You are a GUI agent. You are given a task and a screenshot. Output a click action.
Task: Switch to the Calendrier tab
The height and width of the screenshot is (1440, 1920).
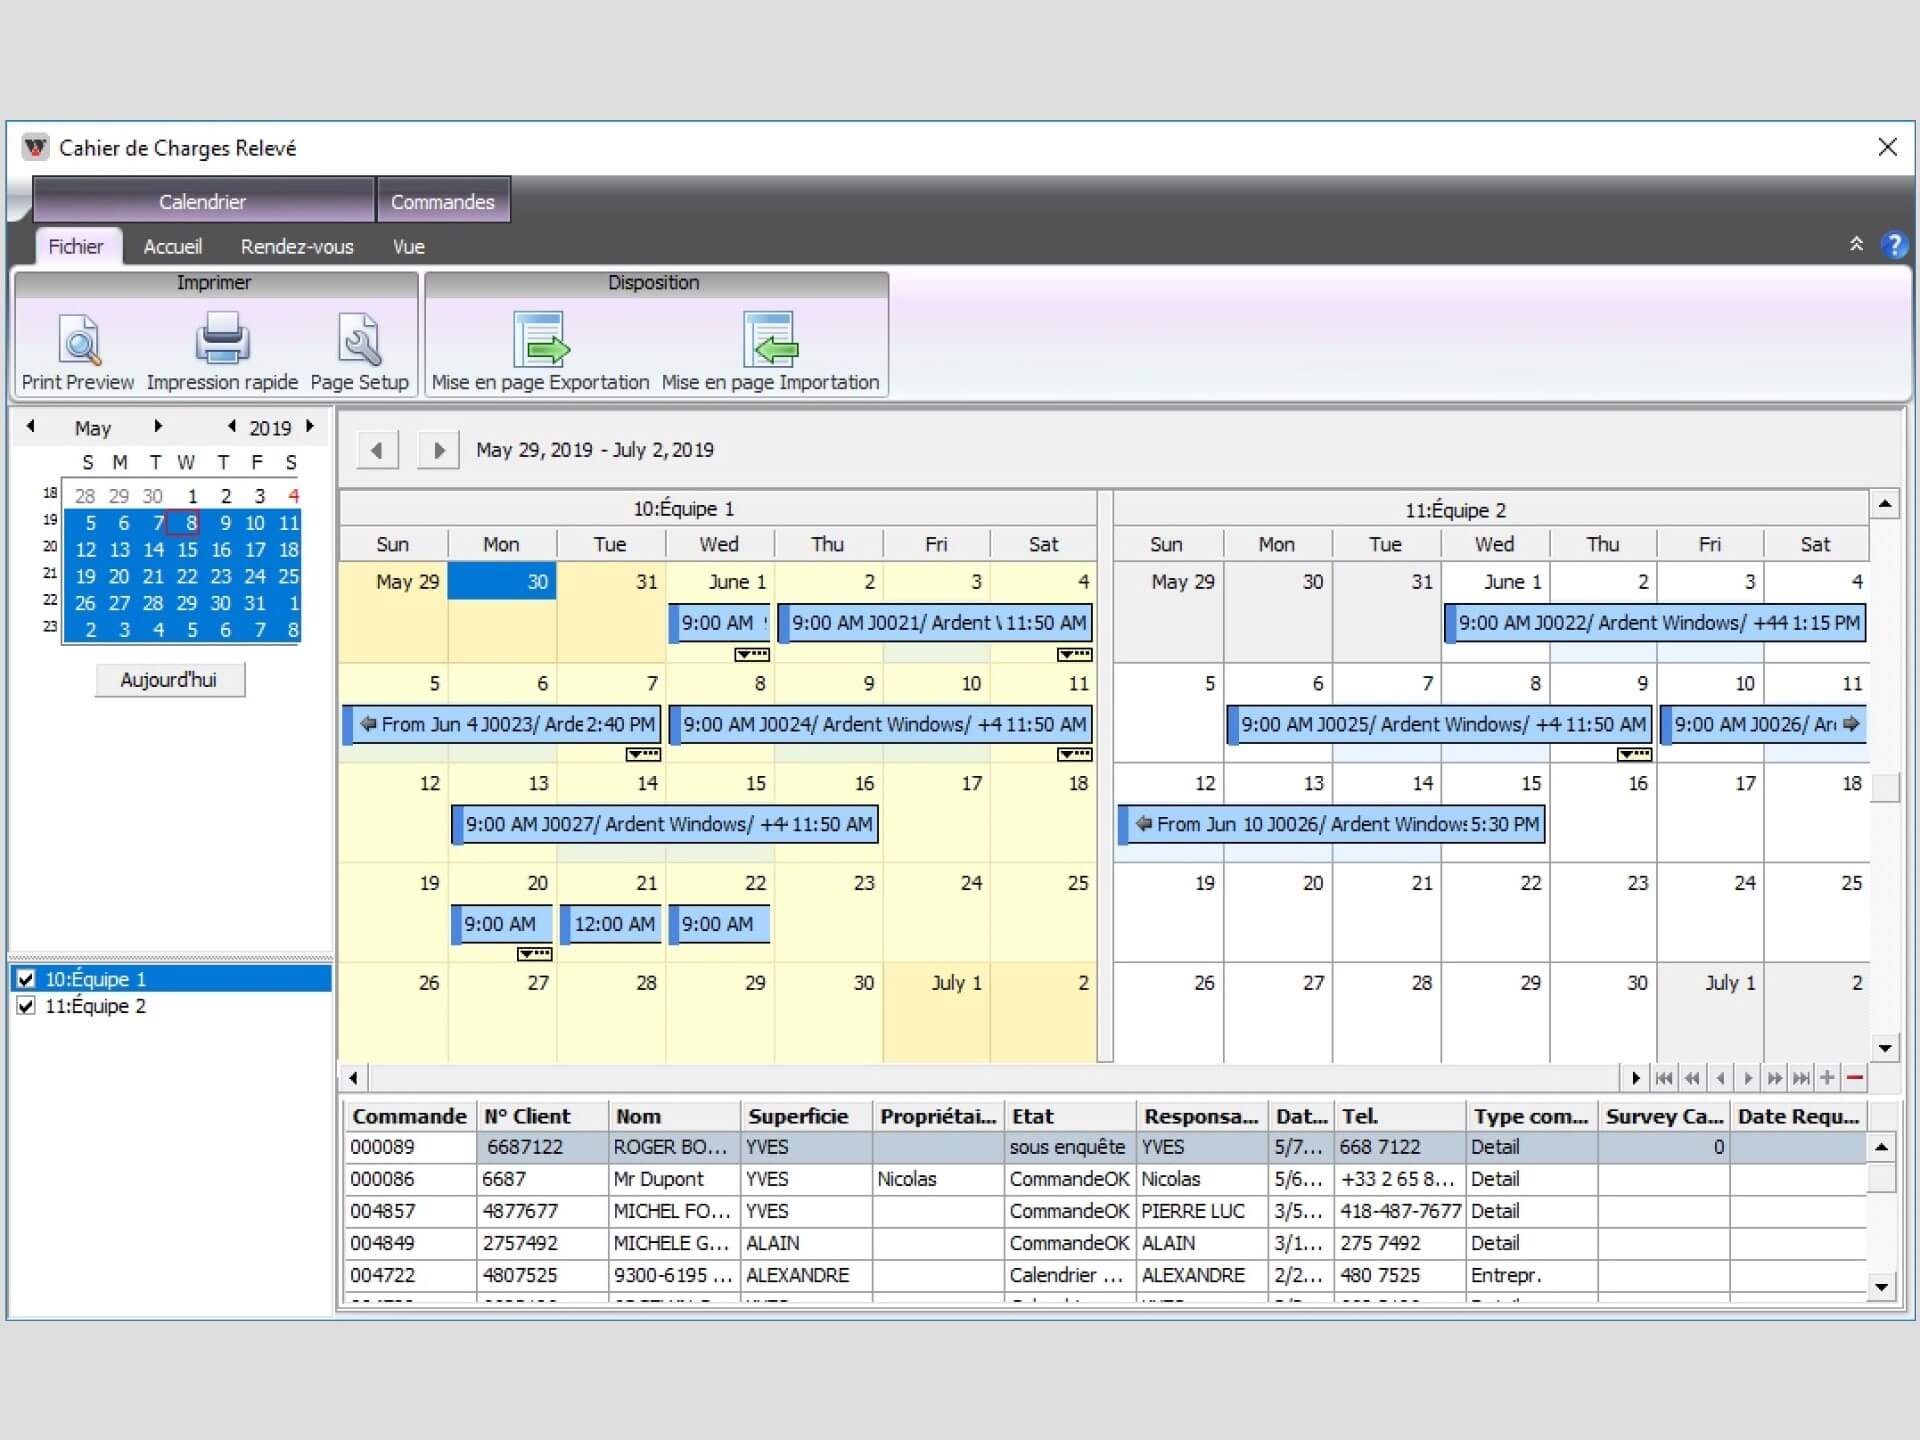click(x=203, y=201)
